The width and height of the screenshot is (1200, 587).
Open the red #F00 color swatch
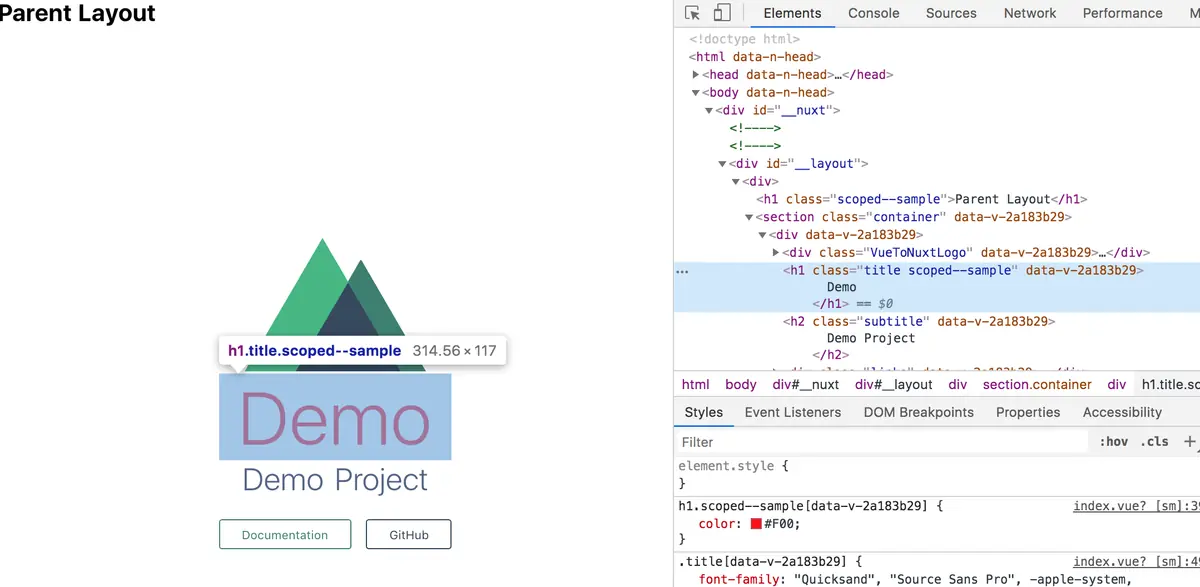(757, 524)
